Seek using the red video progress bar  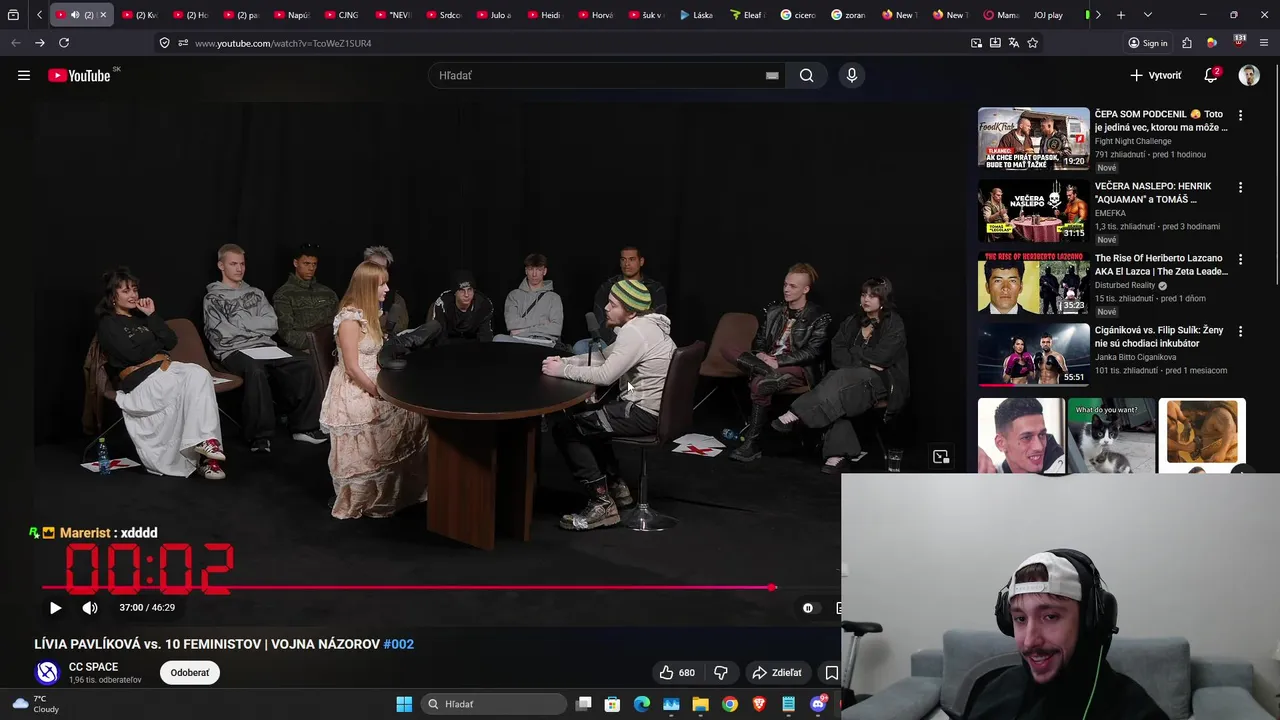click(407, 587)
